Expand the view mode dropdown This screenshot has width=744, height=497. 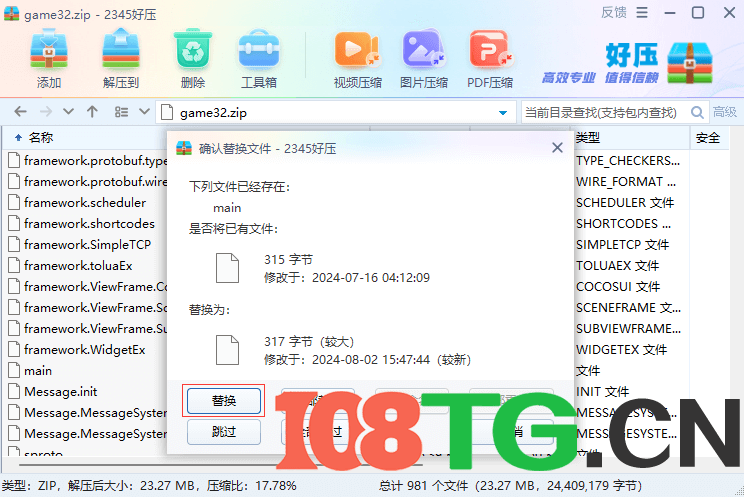click(x=144, y=112)
